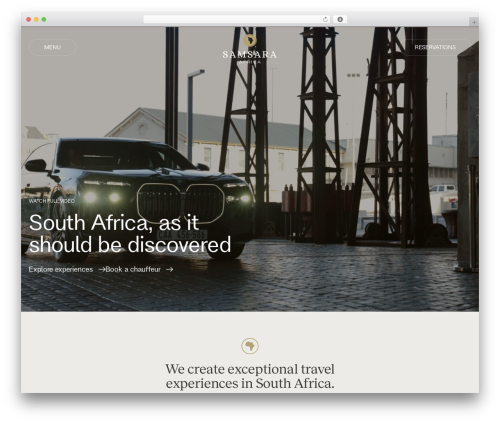The width and height of the screenshot is (500, 423).
Task: Open the RESERVATIONS button
Action: (435, 47)
